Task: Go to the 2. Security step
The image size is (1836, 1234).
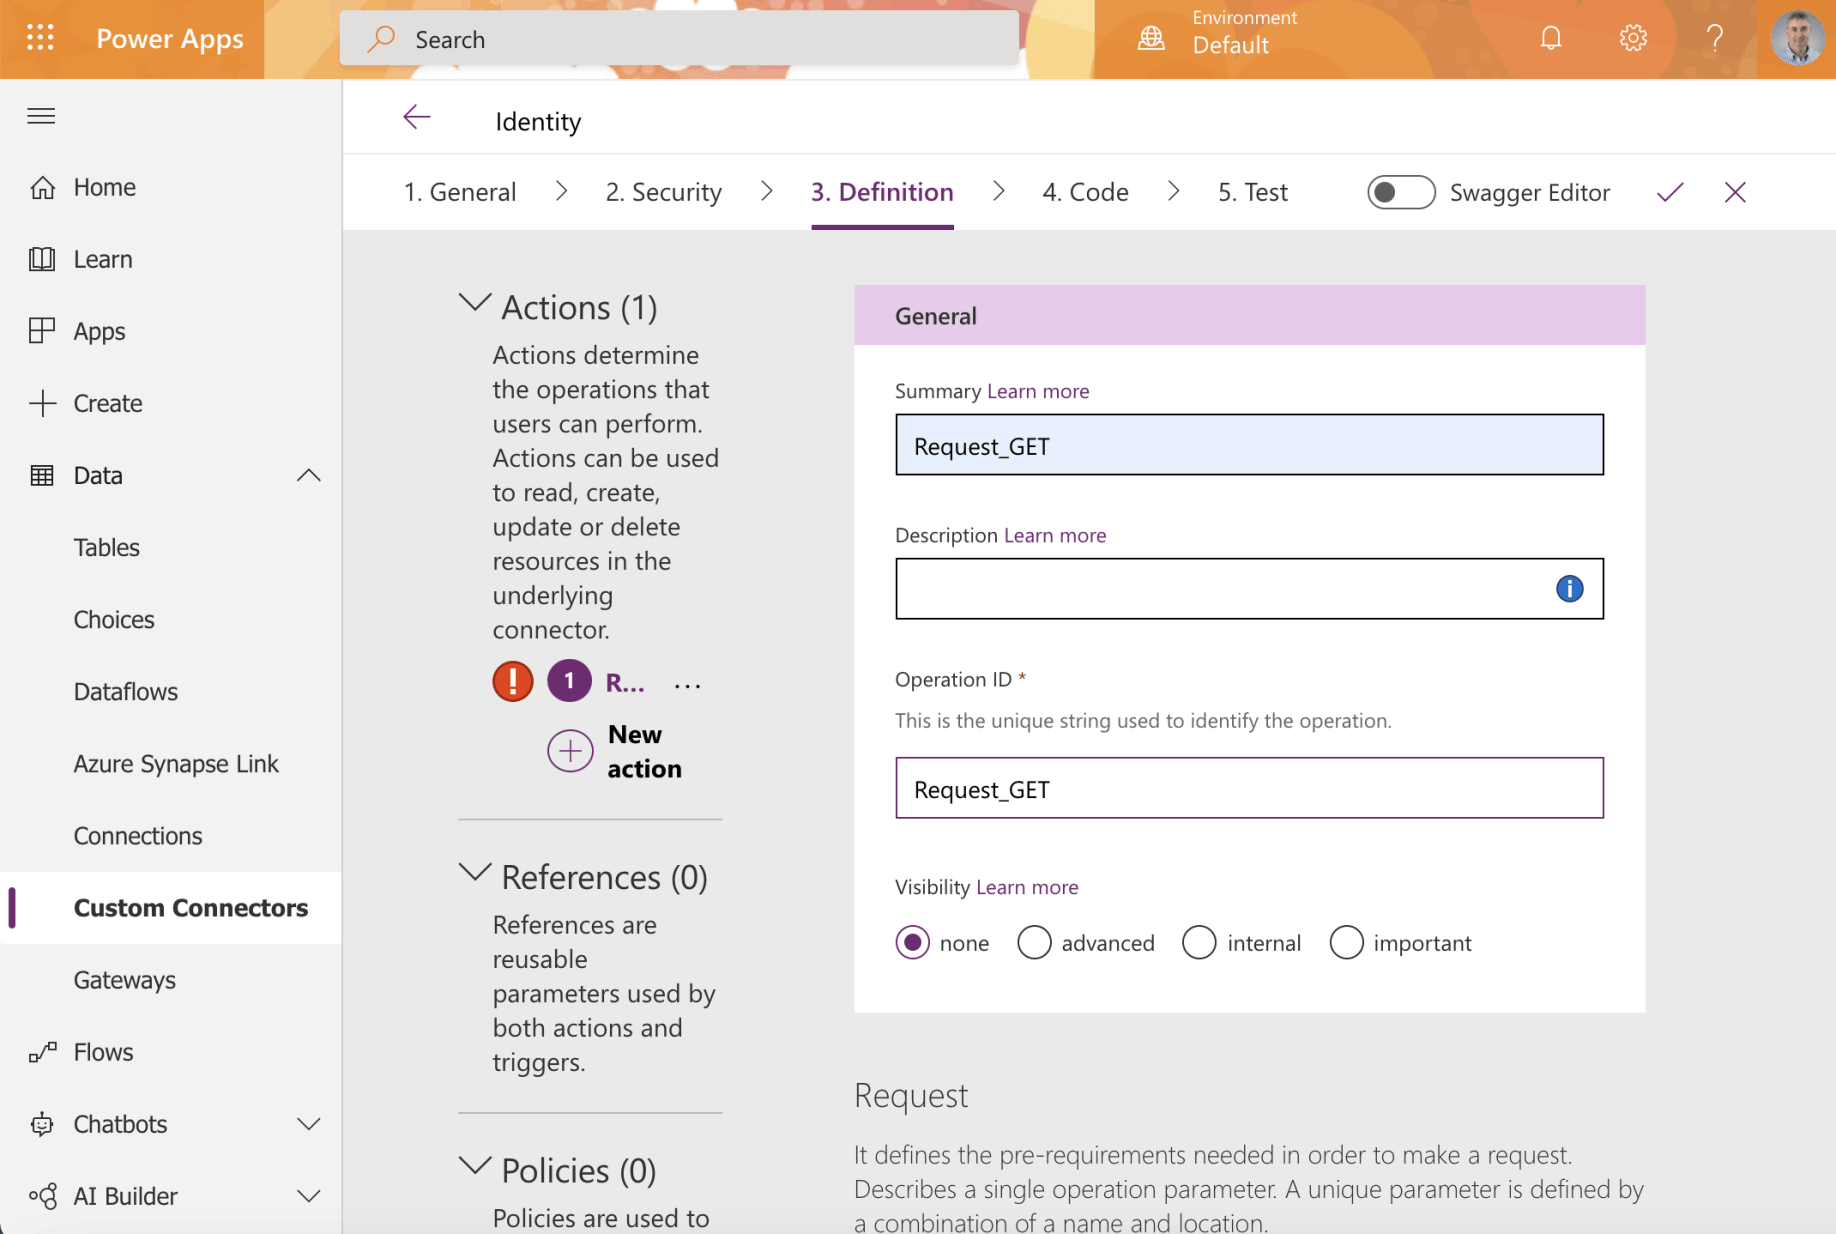Action: [663, 192]
